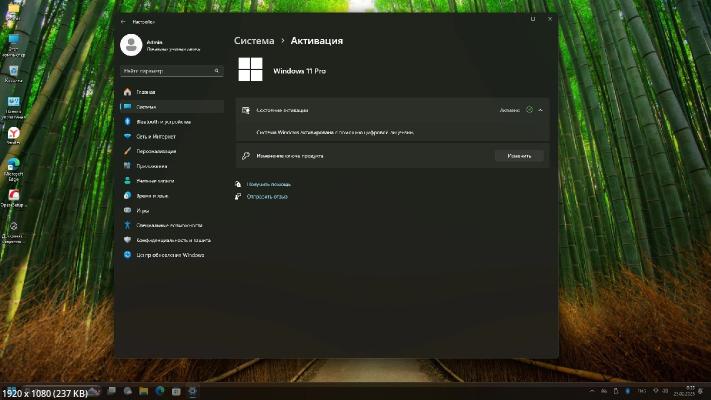Image resolution: width=711 pixels, height=400 pixels.
Task: Open Центр обновления Windows
Action: click(172, 255)
